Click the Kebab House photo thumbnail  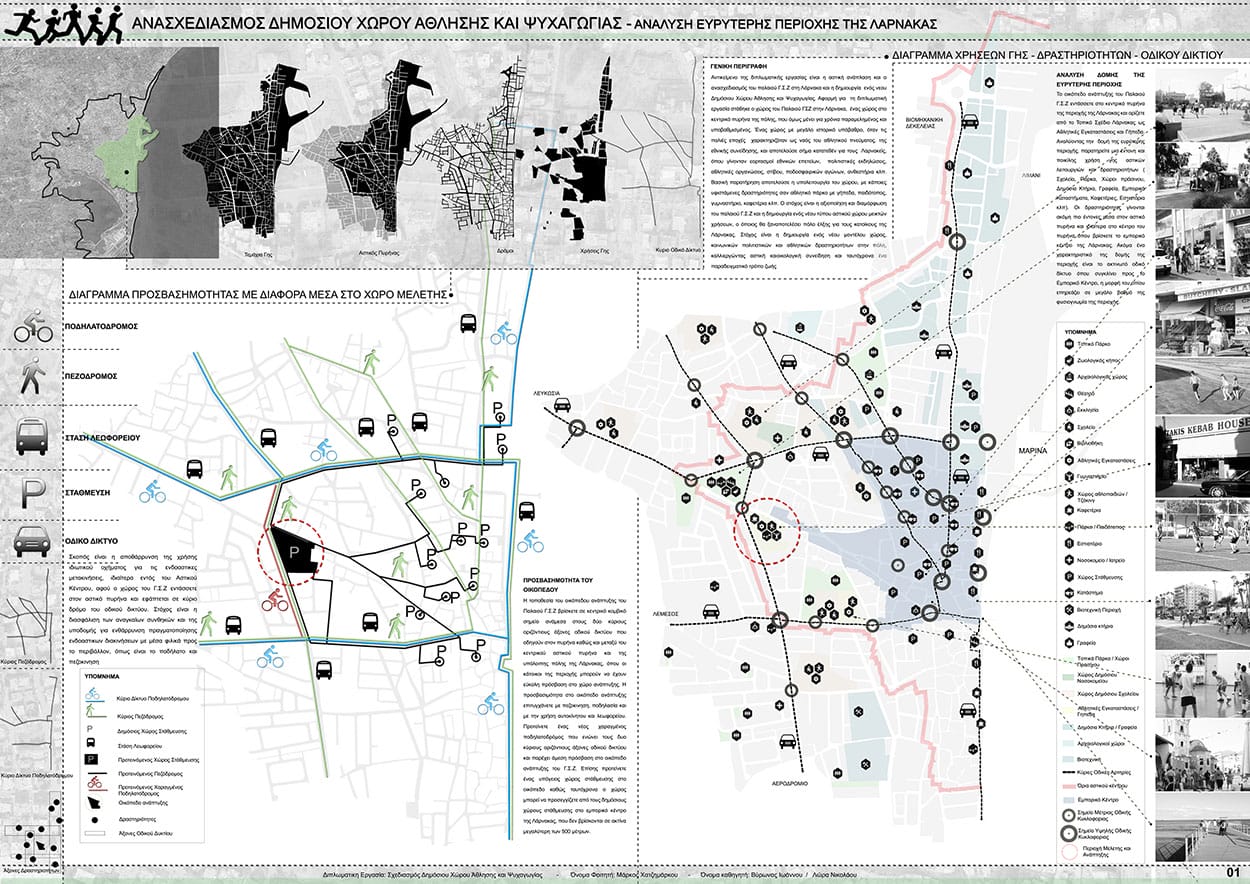coord(1203,456)
